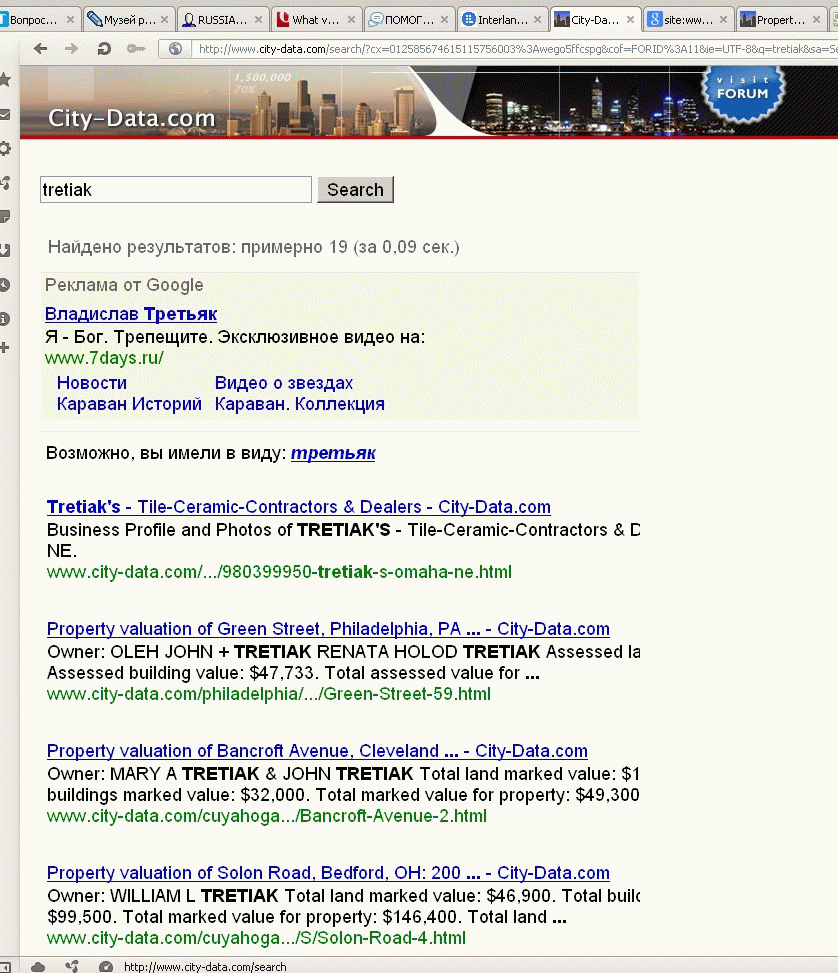Open Opera Link cloud icon in status bar

[x=38, y=967]
